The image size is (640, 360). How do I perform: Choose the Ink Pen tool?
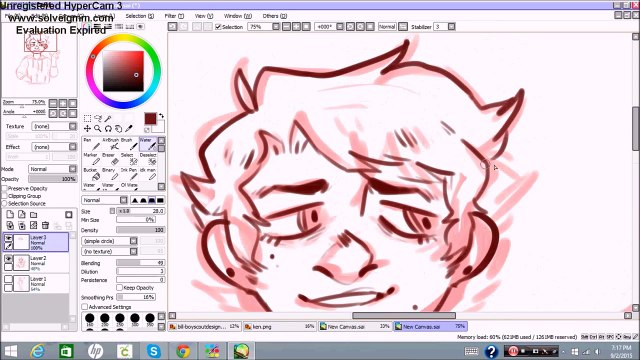pyautogui.click(x=129, y=174)
